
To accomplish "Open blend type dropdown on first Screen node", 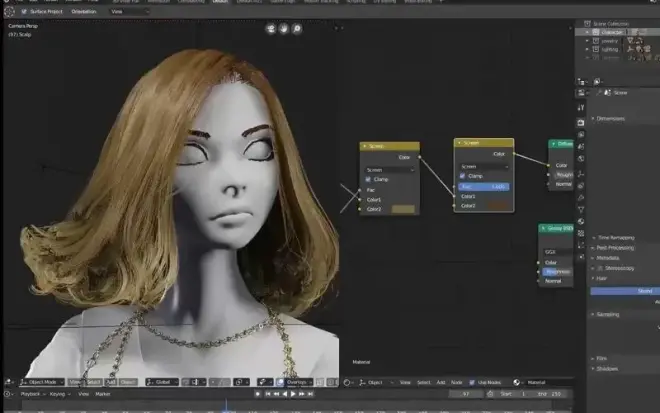I will pos(389,169).
